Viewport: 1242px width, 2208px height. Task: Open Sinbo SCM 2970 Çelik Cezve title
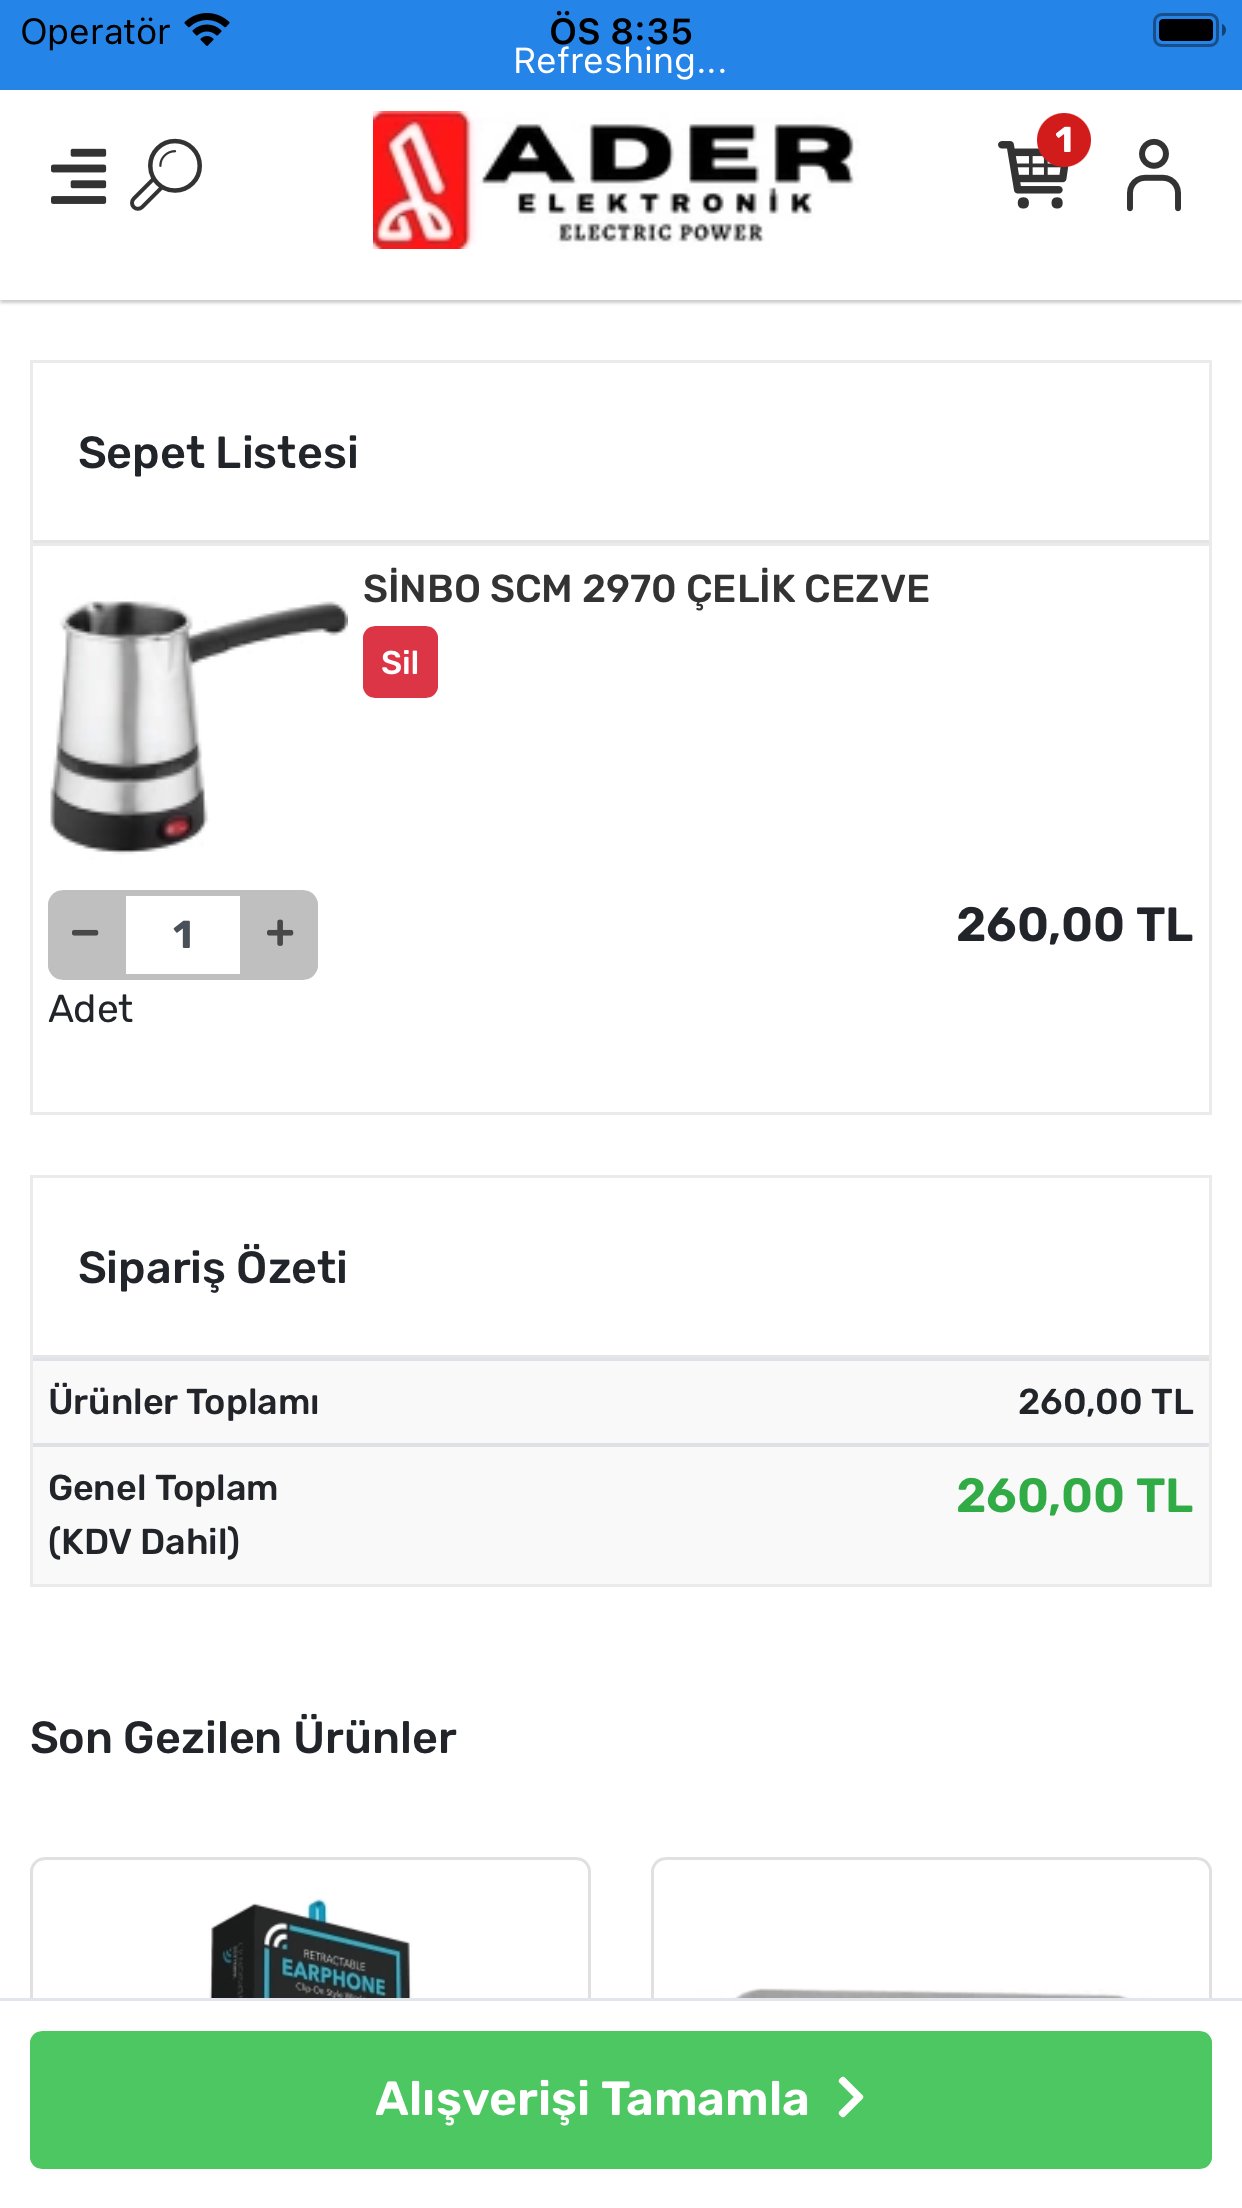[646, 589]
